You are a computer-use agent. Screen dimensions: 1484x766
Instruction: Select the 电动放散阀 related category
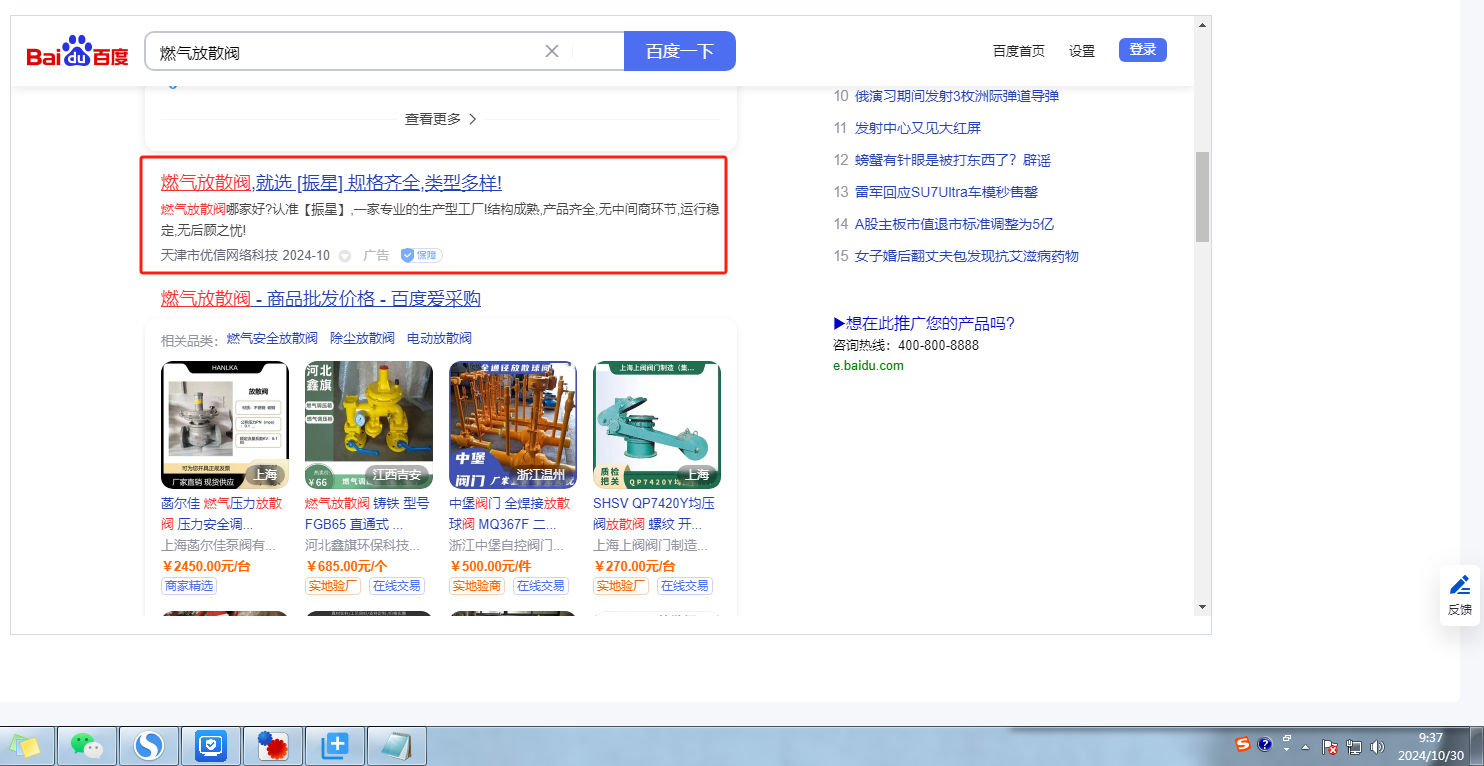[439, 338]
